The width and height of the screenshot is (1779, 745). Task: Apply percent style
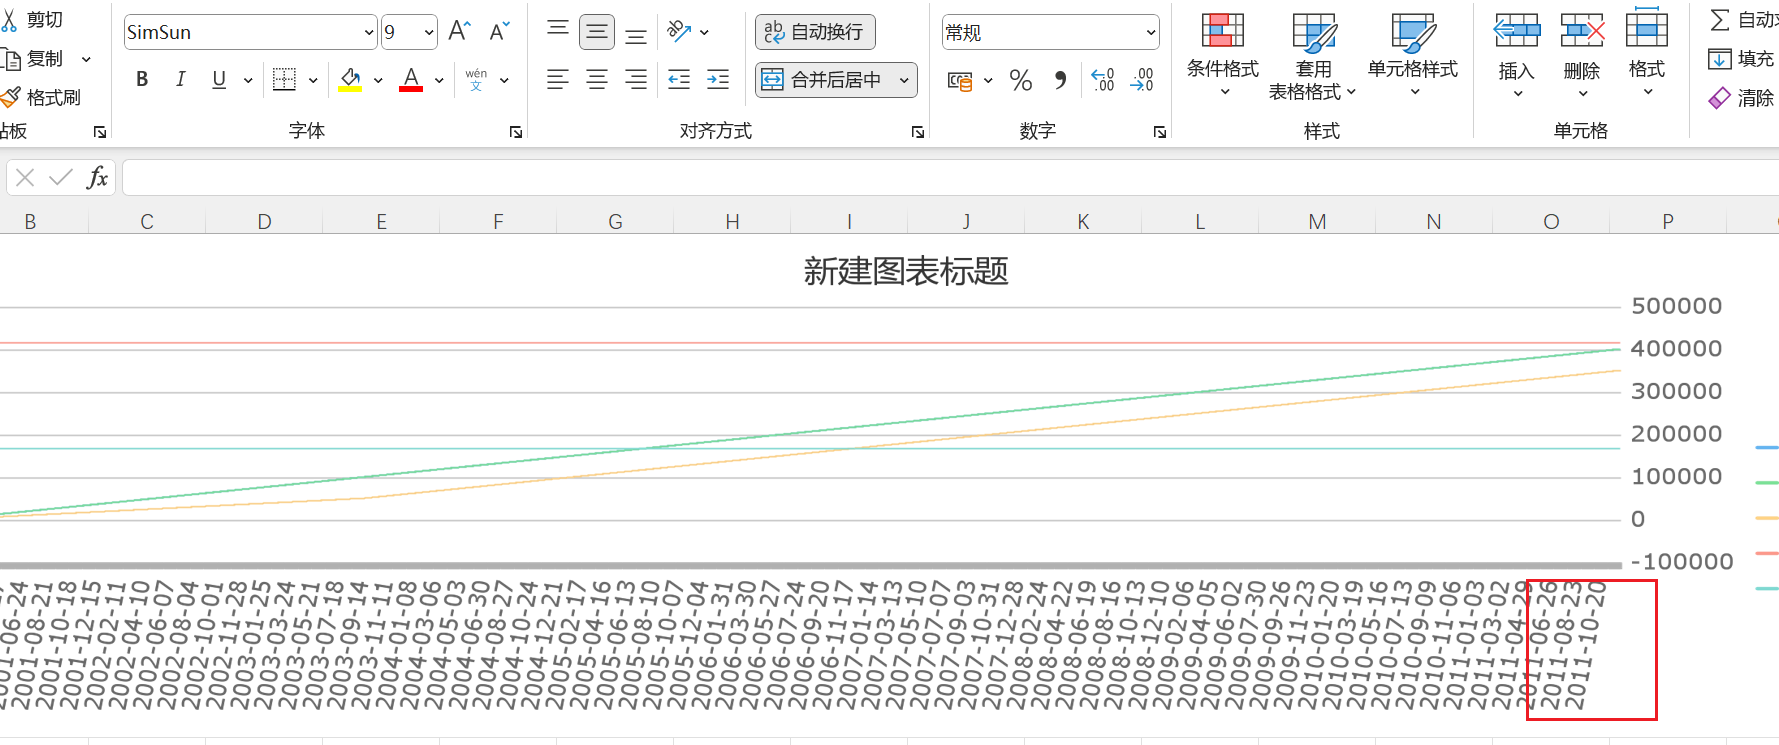coord(1021,80)
